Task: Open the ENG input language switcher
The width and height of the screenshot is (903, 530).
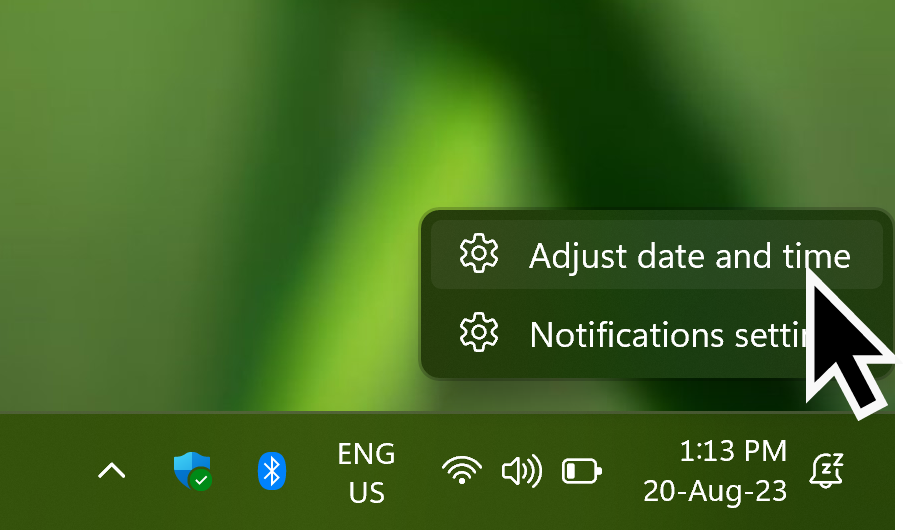Action: tap(366, 454)
